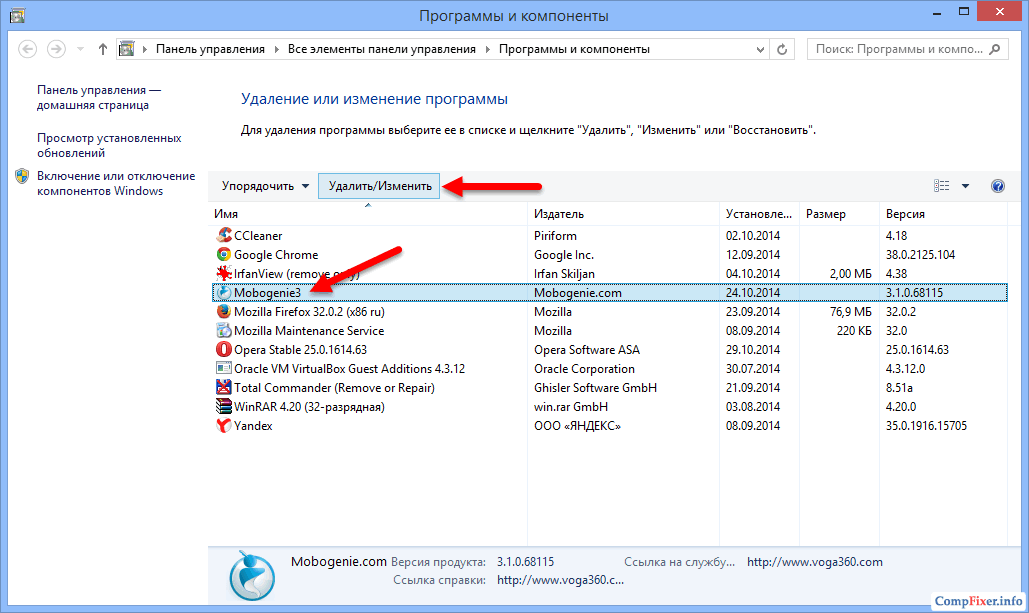The height and width of the screenshot is (613, 1029).
Task: Sort by the Версия column header
Action: [905, 214]
